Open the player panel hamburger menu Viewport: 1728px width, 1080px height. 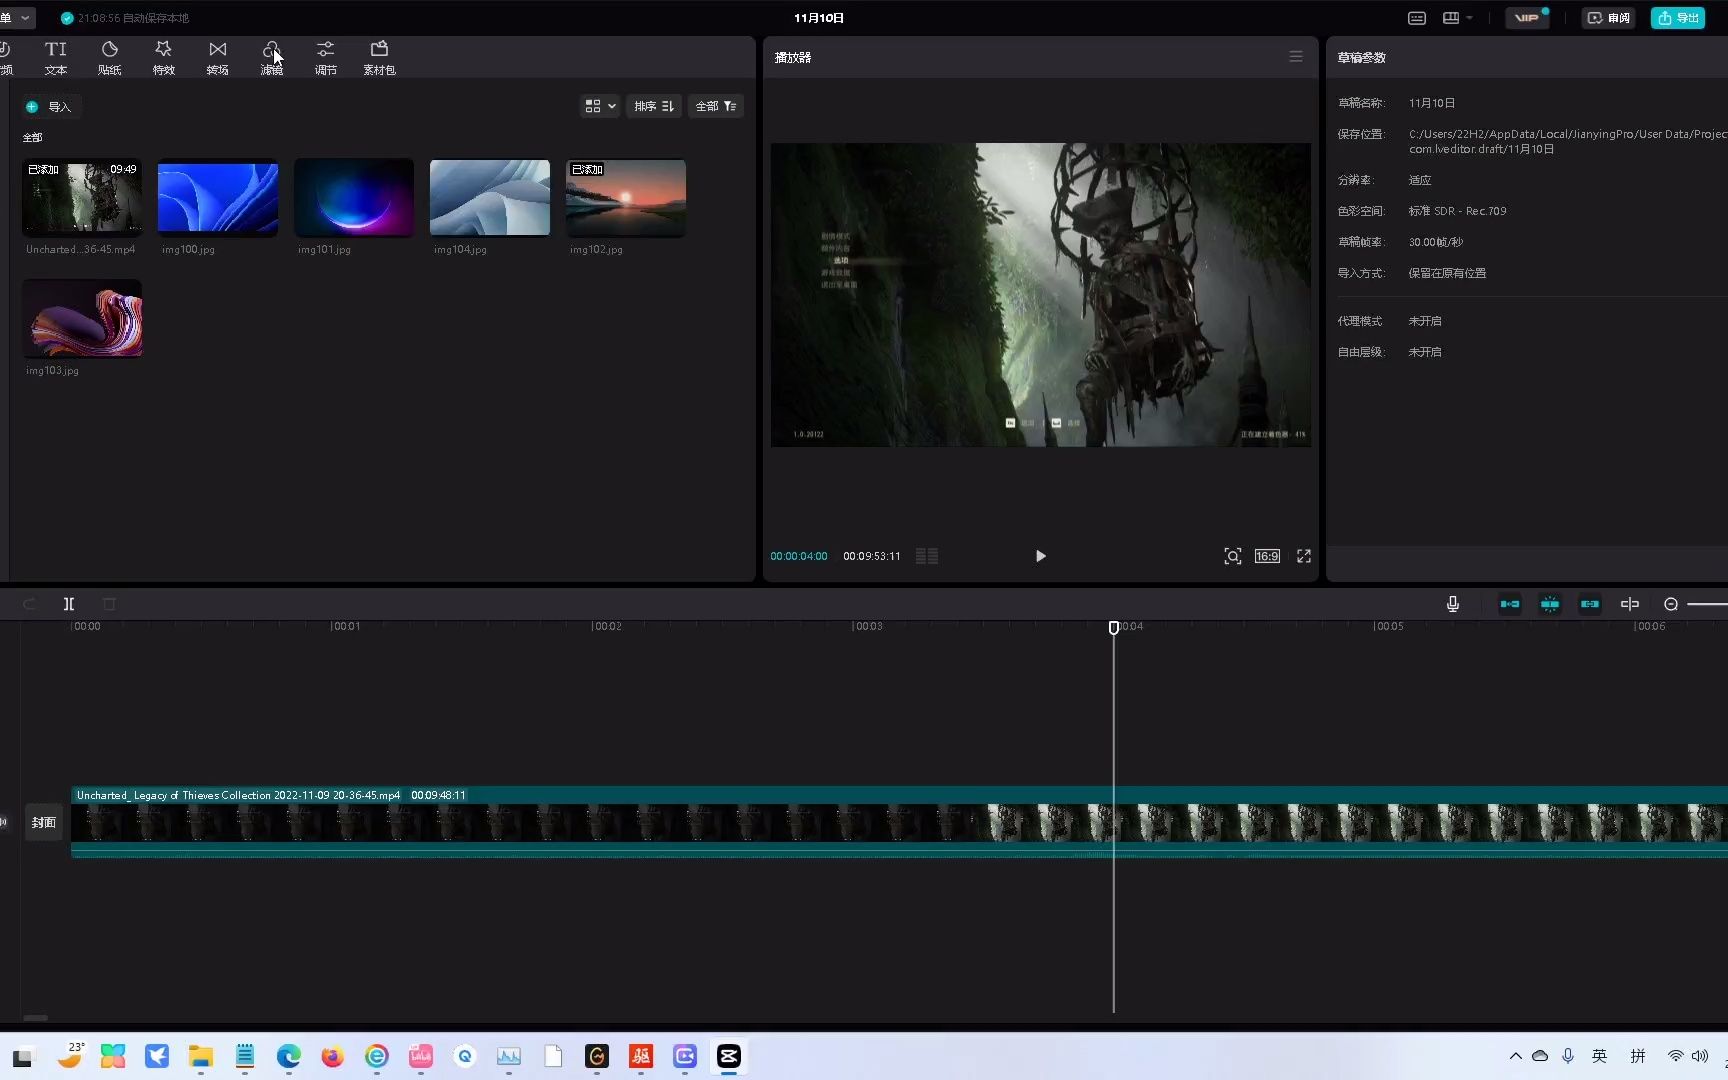[x=1296, y=57]
